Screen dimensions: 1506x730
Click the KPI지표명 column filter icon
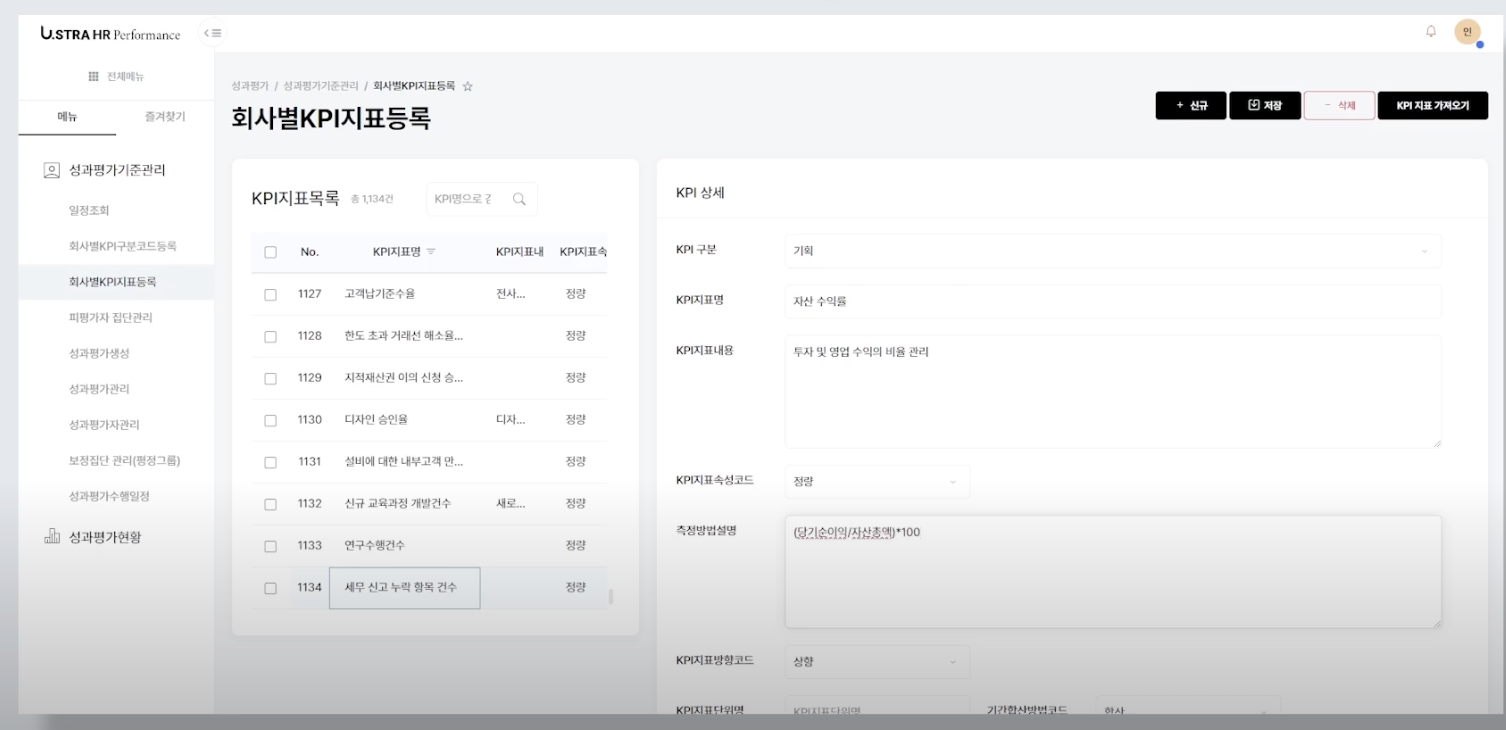(x=431, y=252)
